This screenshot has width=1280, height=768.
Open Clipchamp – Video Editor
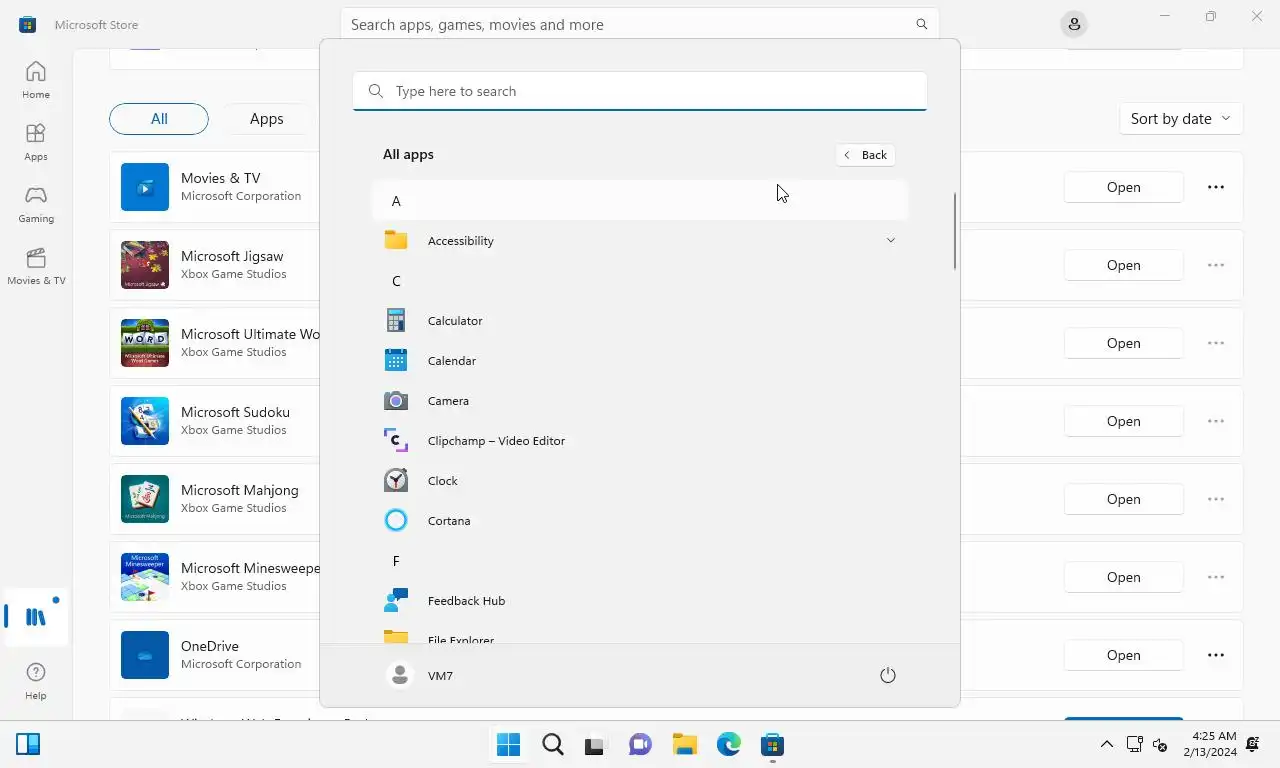pyautogui.click(x=640, y=441)
